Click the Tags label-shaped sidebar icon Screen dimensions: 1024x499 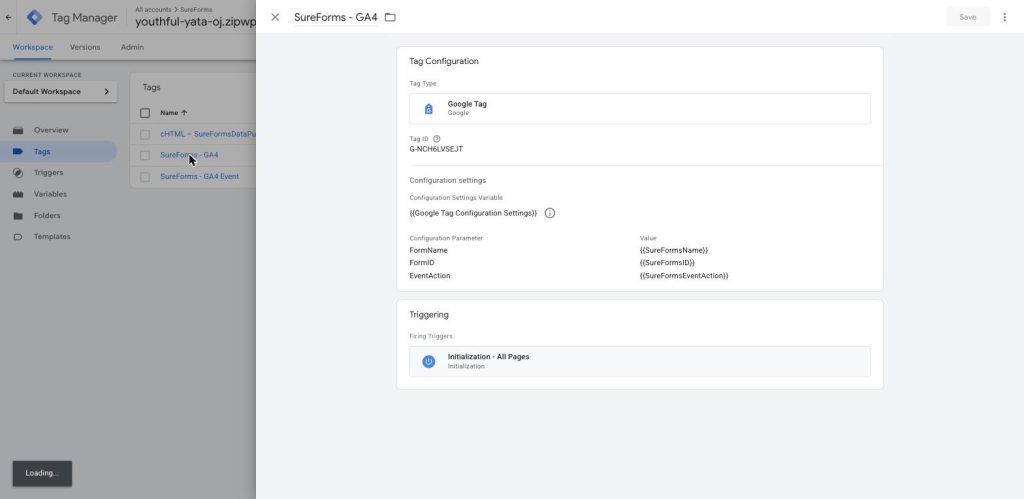click(18, 152)
